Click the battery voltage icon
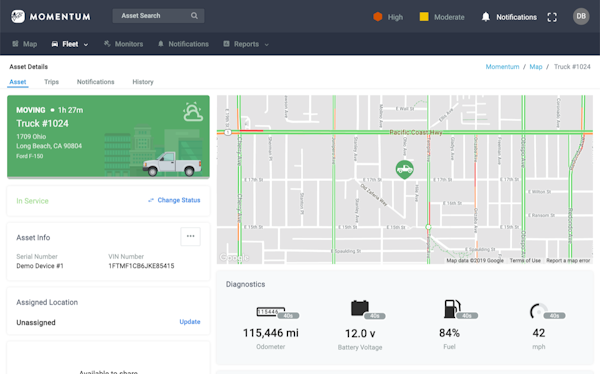This screenshot has width=600, height=374. [x=360, y=308]
